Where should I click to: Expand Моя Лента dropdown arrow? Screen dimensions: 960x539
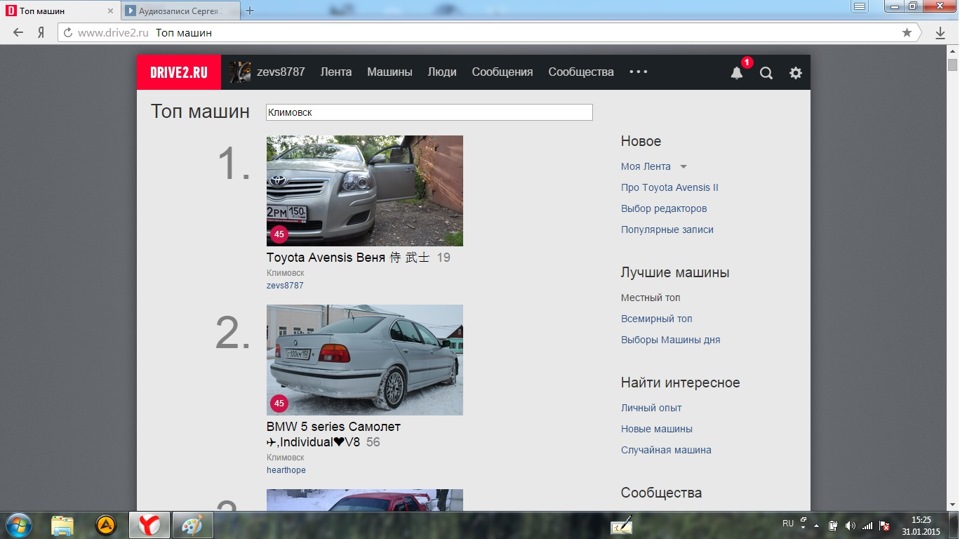click(x=683, y=167)
